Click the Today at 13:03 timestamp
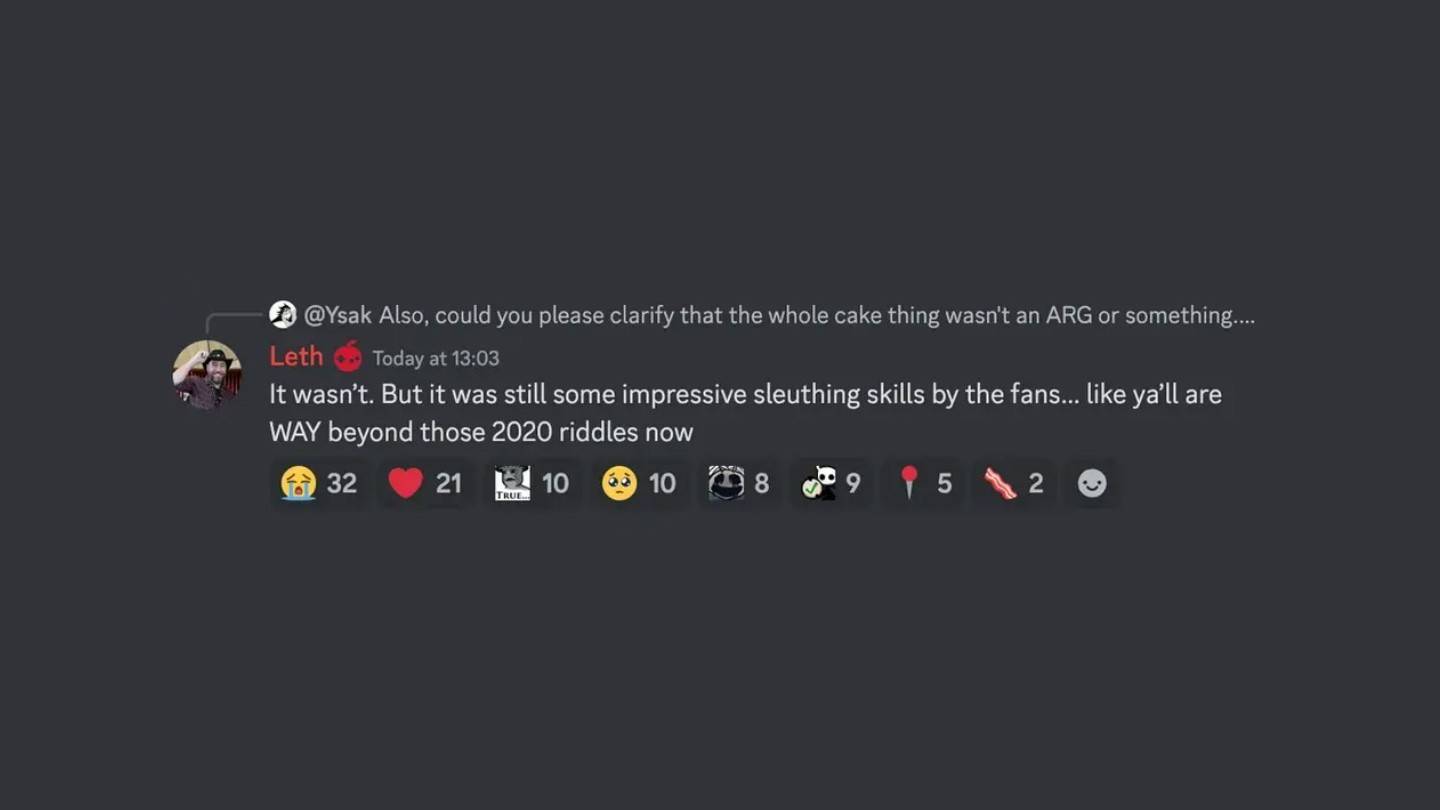The width and height of the screenshot is (1440, 810). click(x=436, y=358)
